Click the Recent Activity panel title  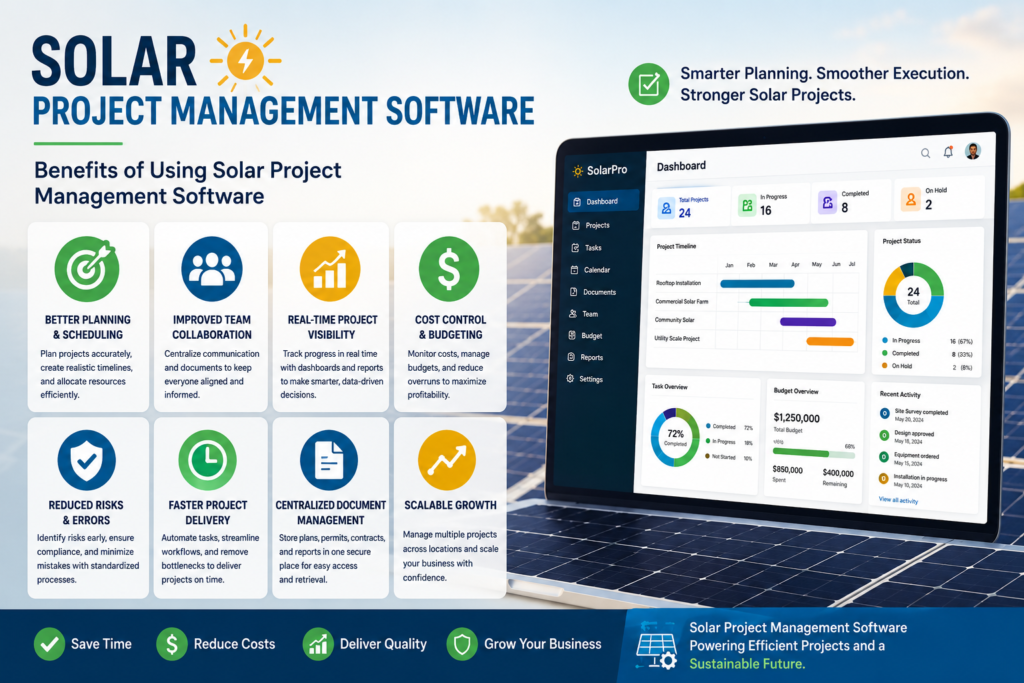point(900,394)
